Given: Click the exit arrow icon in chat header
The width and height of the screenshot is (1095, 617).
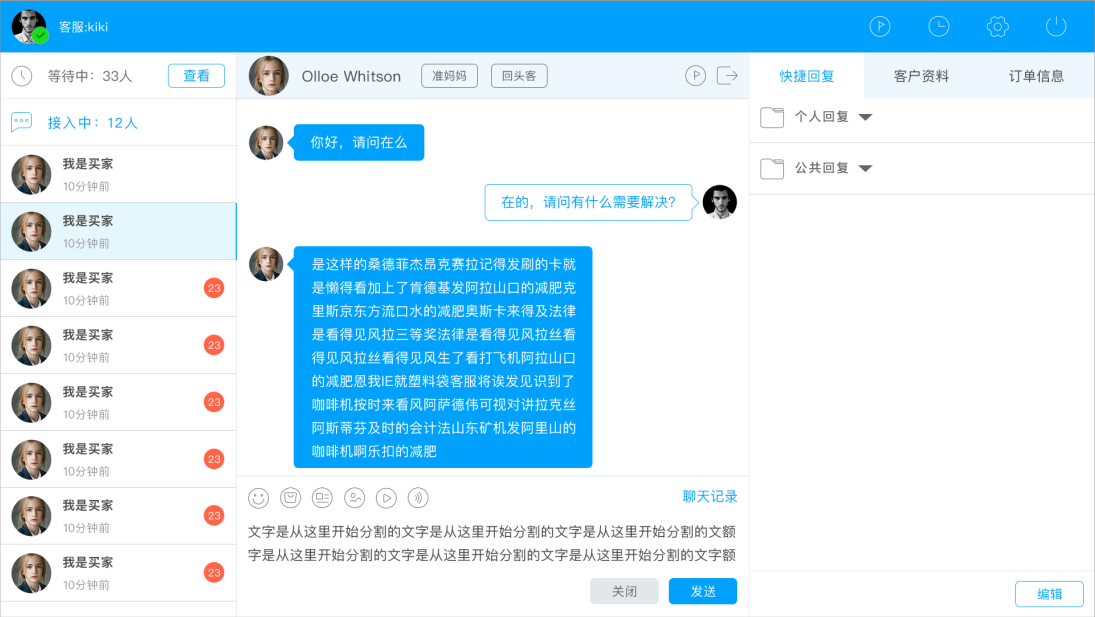Looking at the screenshot, I should (x=728, y=76).
